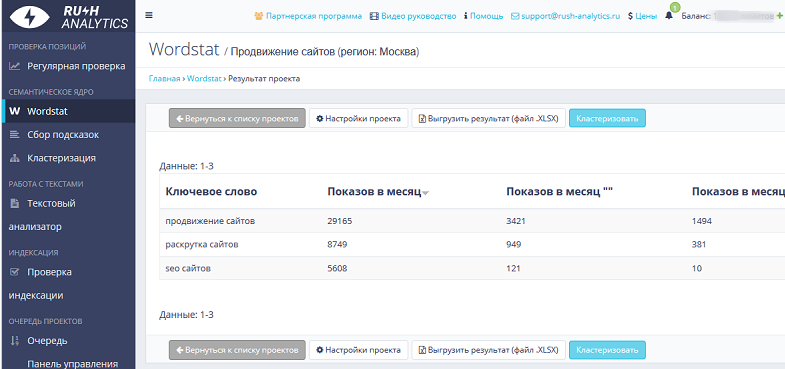The height and width of the screenshot is (369, 785).
Task: Click value 1494 cell
Action: tap(702, 221)
